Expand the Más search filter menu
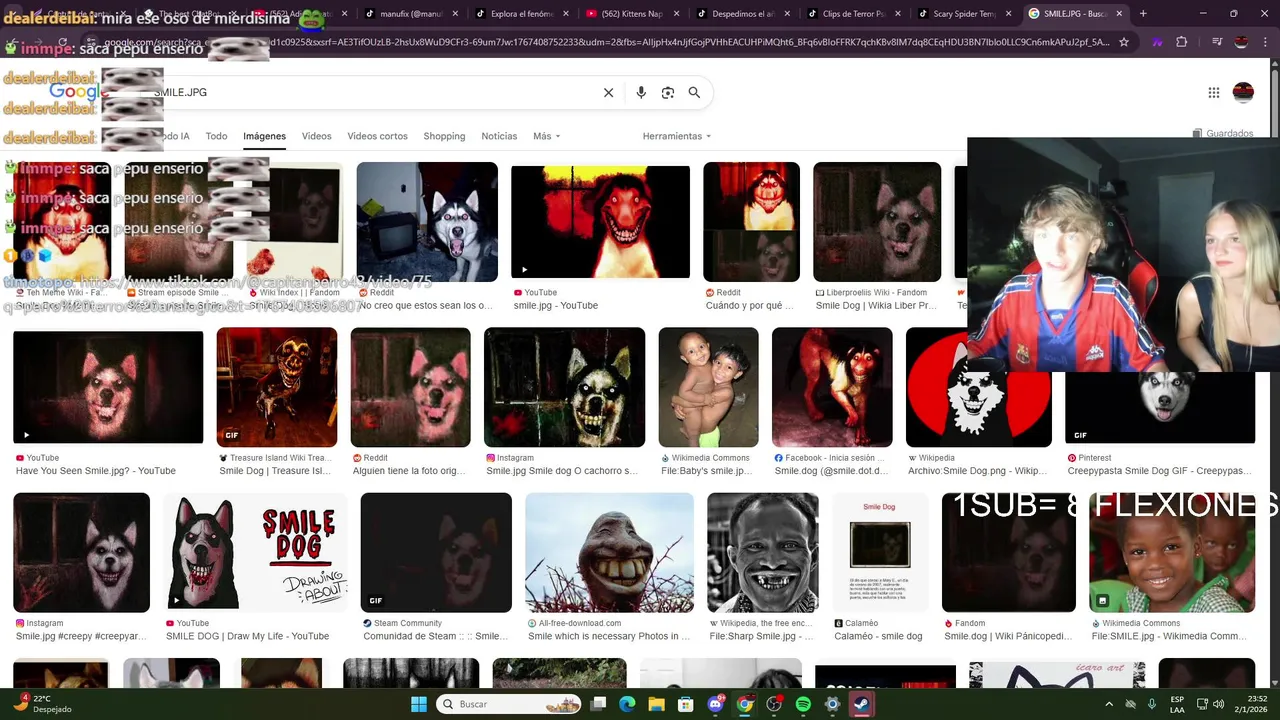The height and width of the screenshot is (720, 1280). coord(546,136)
